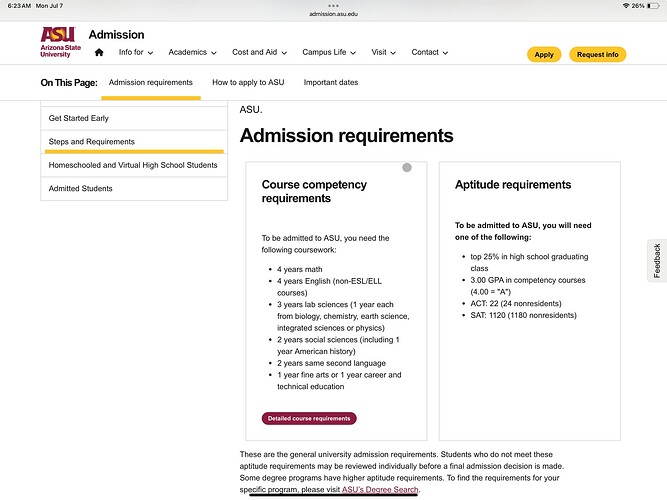This screenshot has width=667, height=500.
Task: Expand the Contact dropdown menu
Action: point(430,52)
